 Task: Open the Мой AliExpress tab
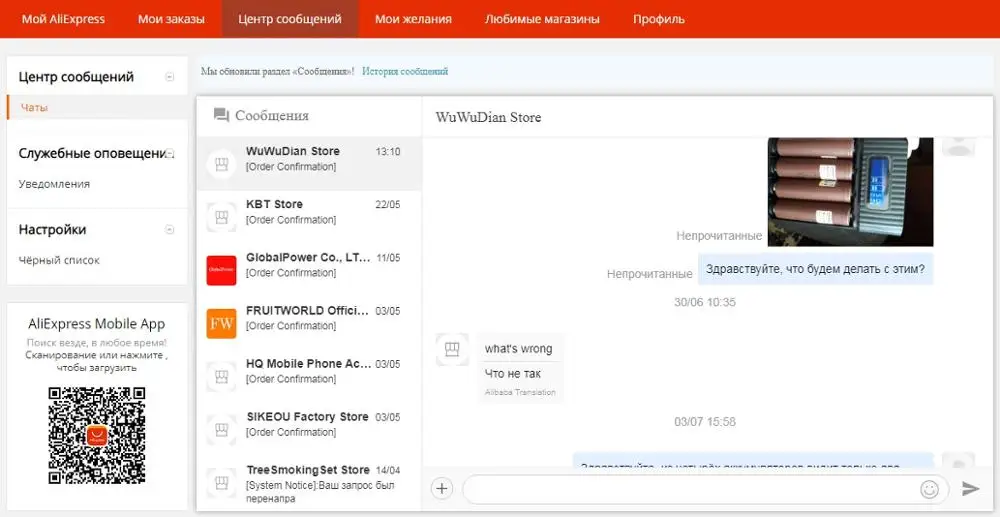tap(63, 19)
